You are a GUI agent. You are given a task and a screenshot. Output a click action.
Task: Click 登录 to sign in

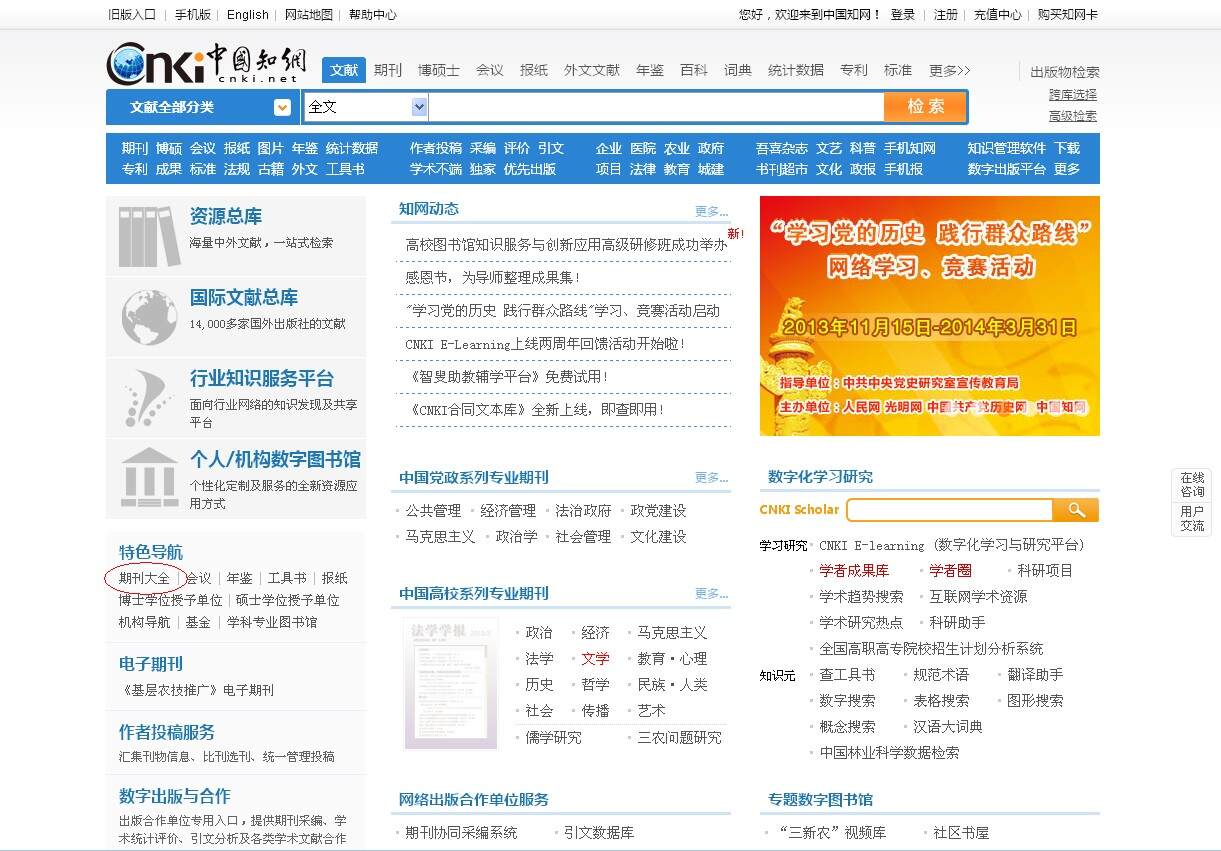(x=903, y=14)
